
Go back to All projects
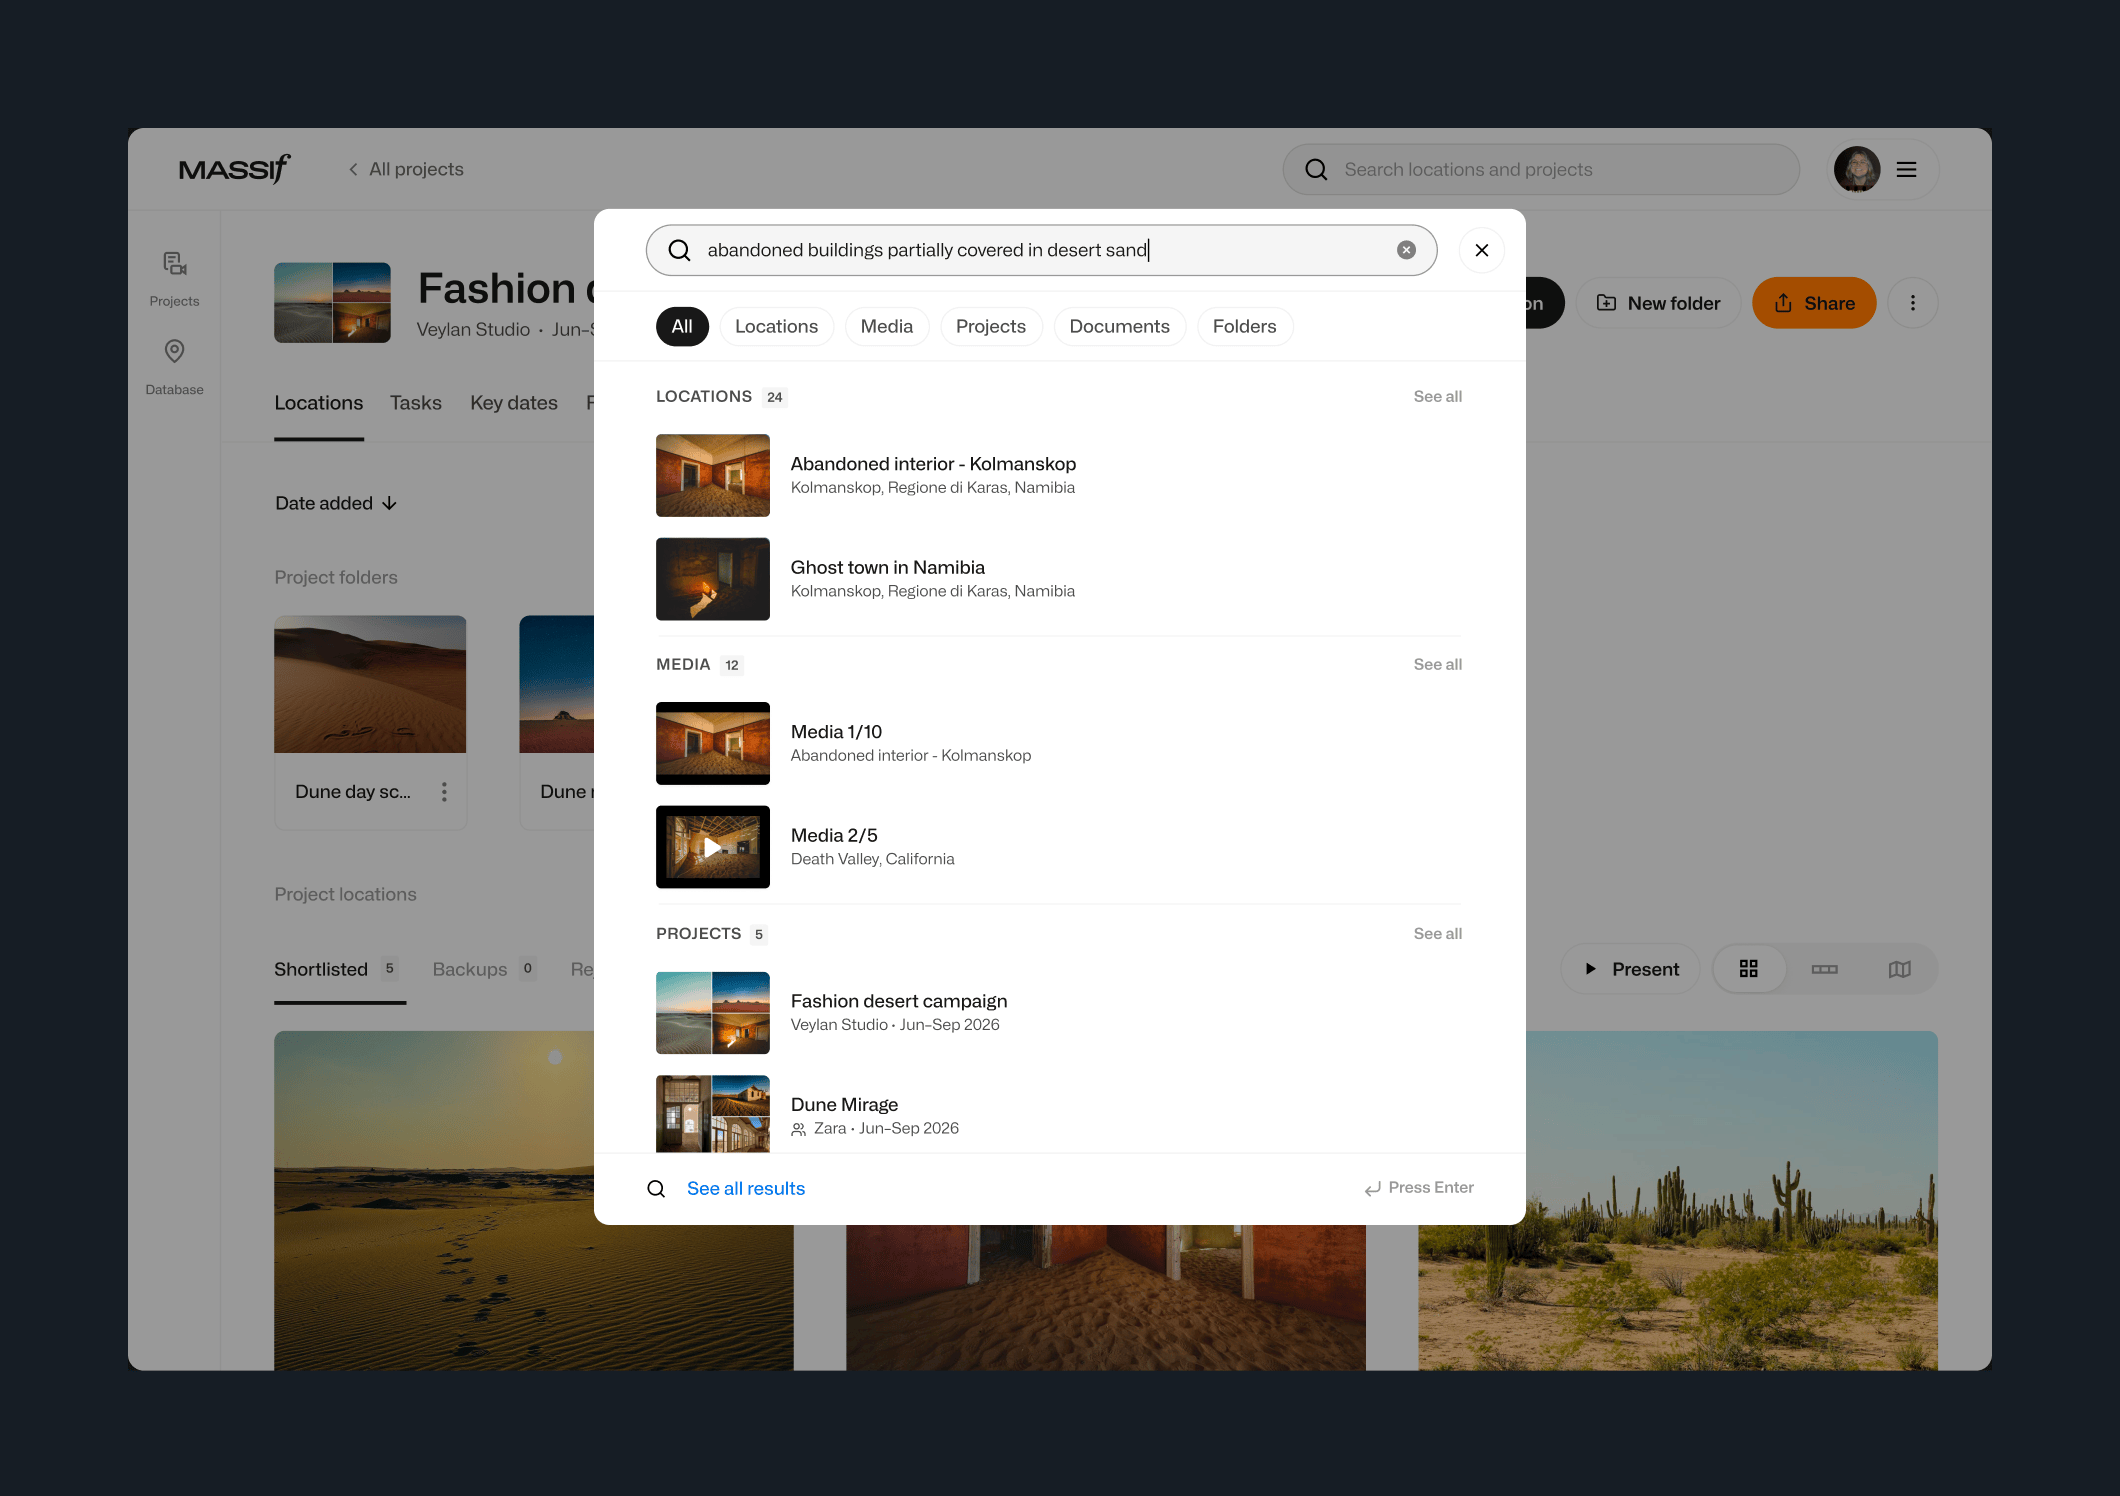point(406,169)
